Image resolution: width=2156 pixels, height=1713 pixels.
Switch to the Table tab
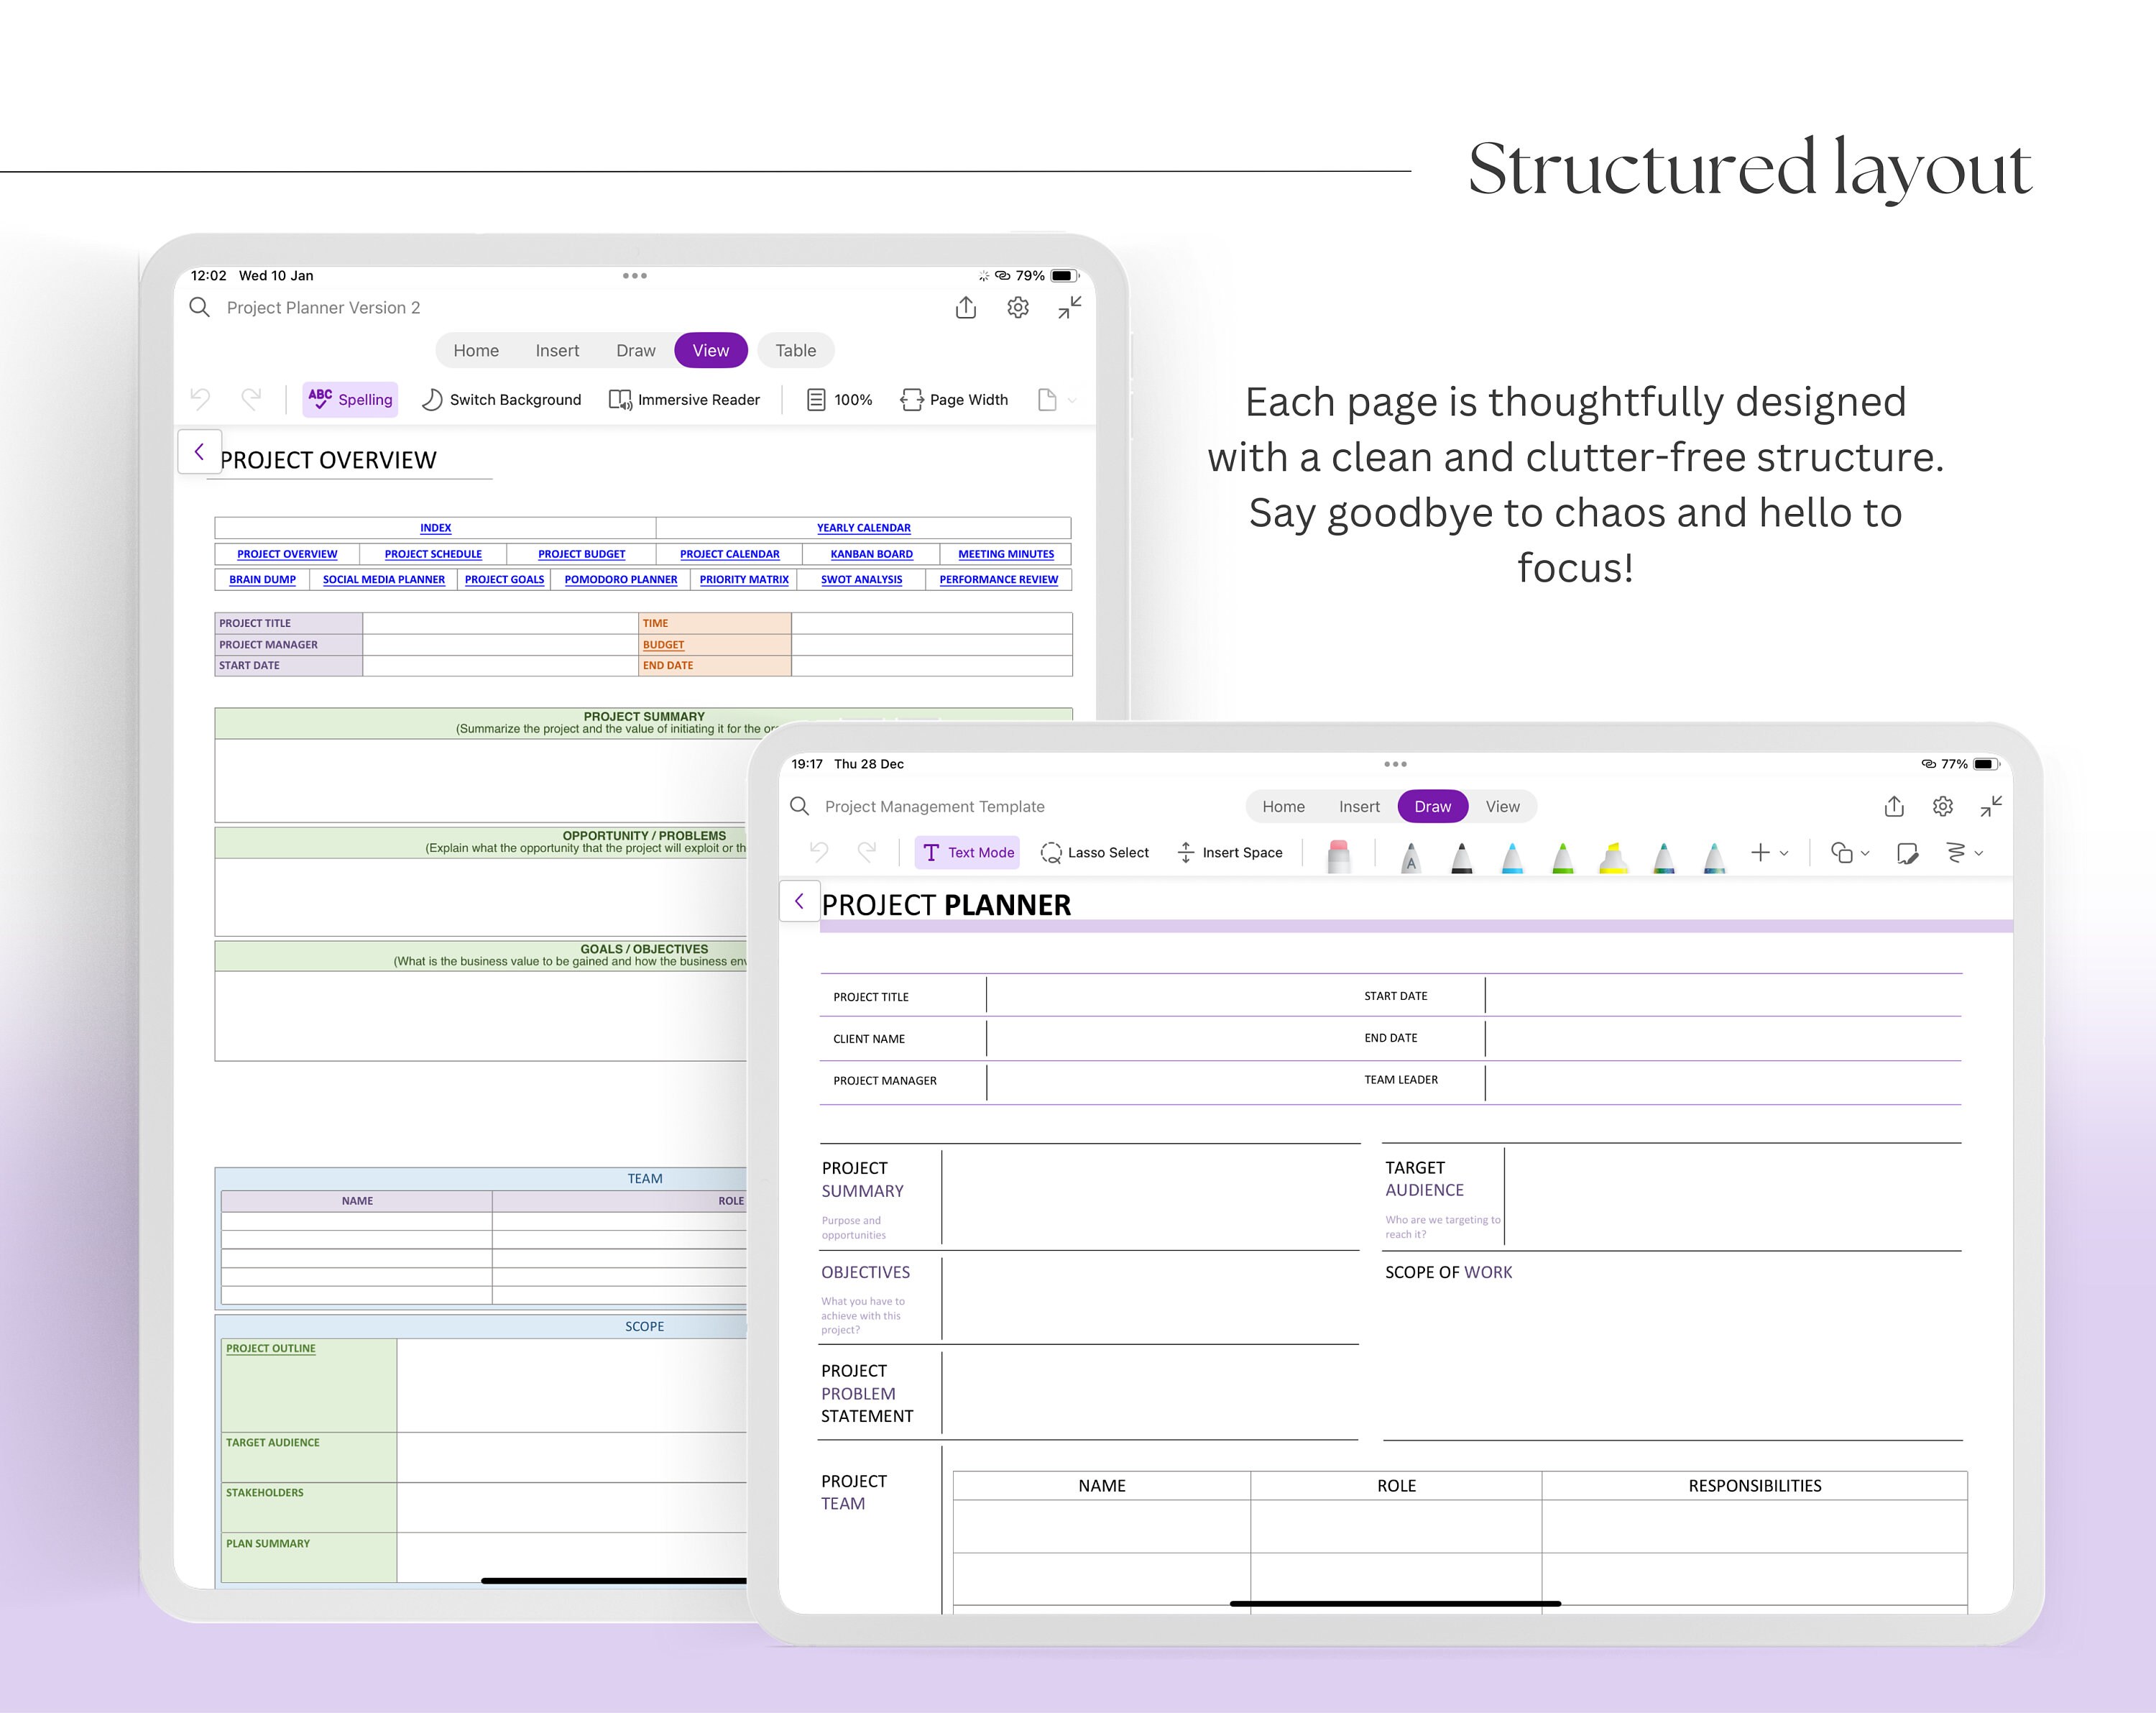(795, 350)
